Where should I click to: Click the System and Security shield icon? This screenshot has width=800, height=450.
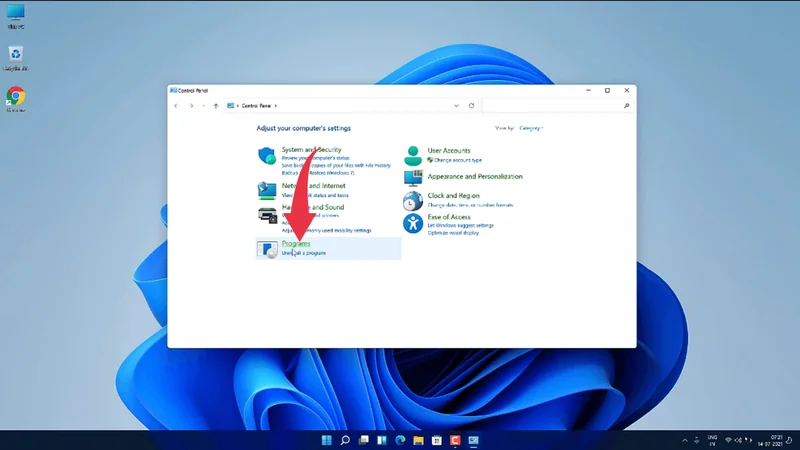coord(267,156)
